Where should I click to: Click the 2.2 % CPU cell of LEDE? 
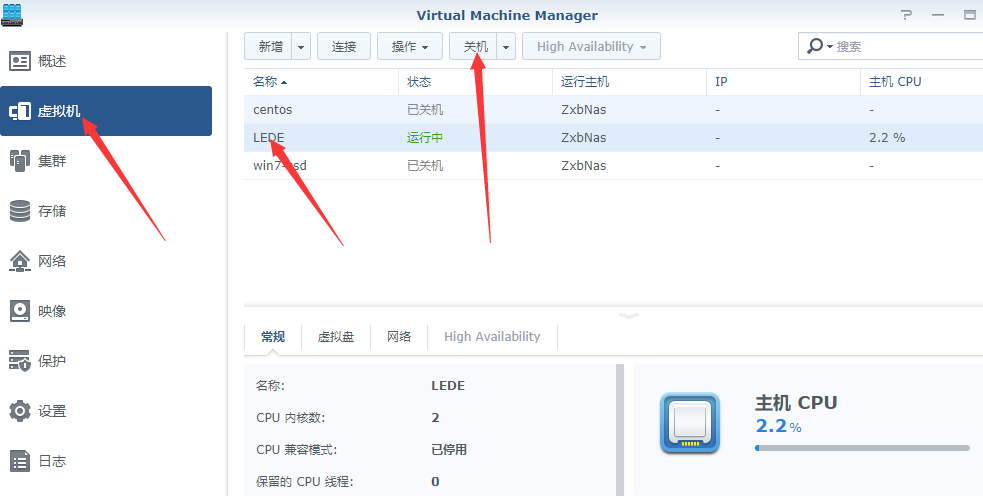(x=887, y=137)
